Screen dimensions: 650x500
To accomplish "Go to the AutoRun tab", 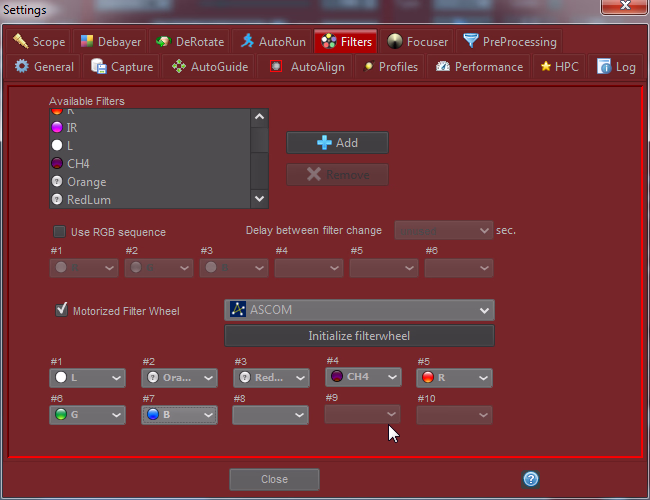I will pyautogui.click(x=273, y=42).
